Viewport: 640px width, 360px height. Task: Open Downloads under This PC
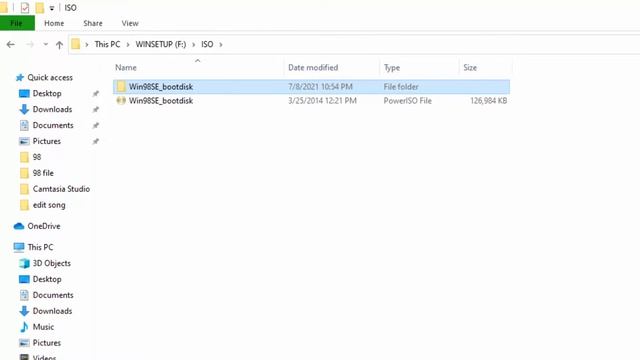[x=52, y=311]
